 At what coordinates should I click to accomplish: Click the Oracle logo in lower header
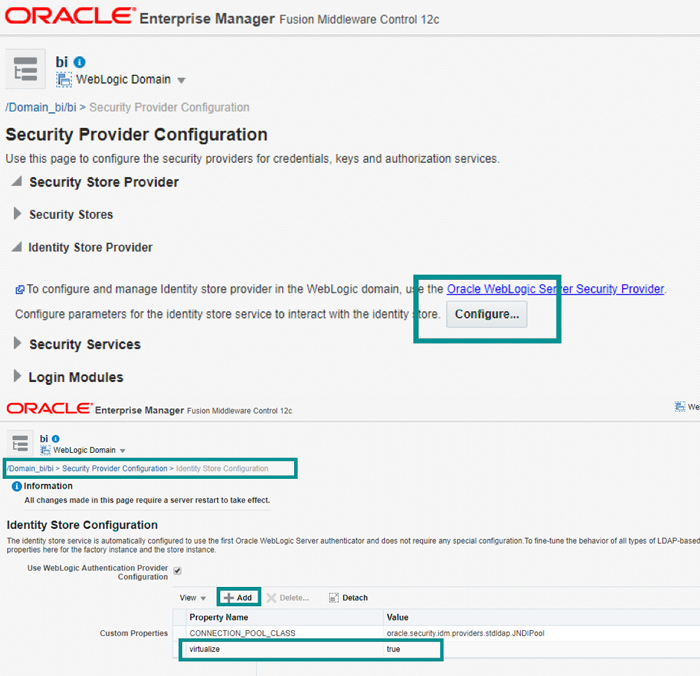(49, 409)
